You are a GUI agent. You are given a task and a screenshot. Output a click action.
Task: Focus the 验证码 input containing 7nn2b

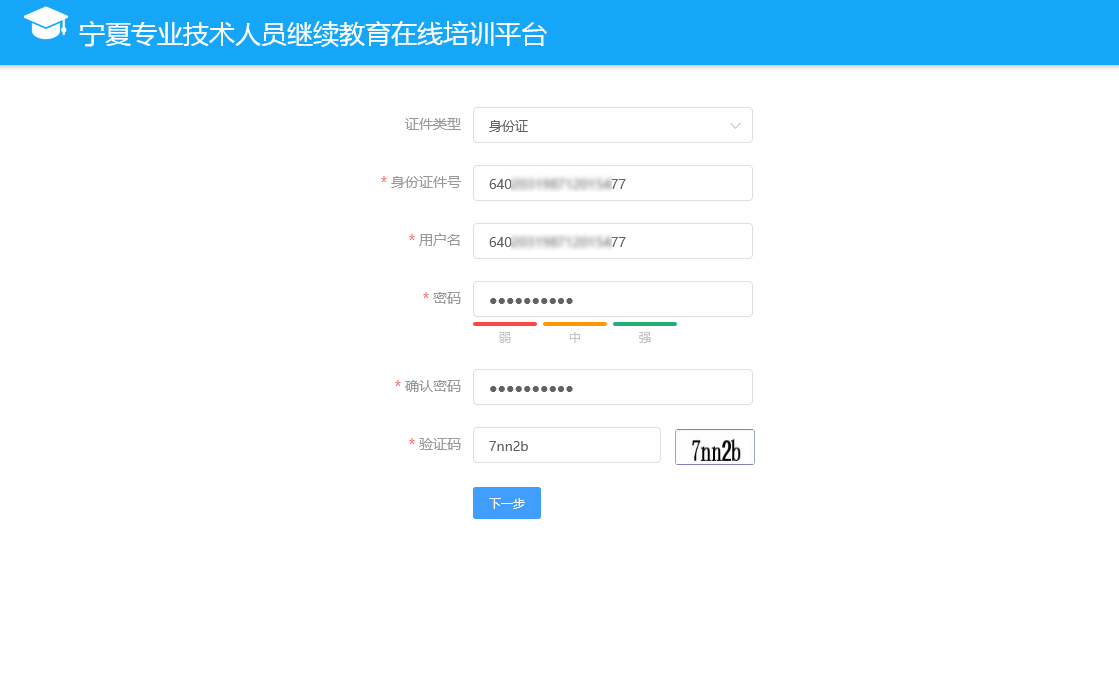tap(567, 445)
